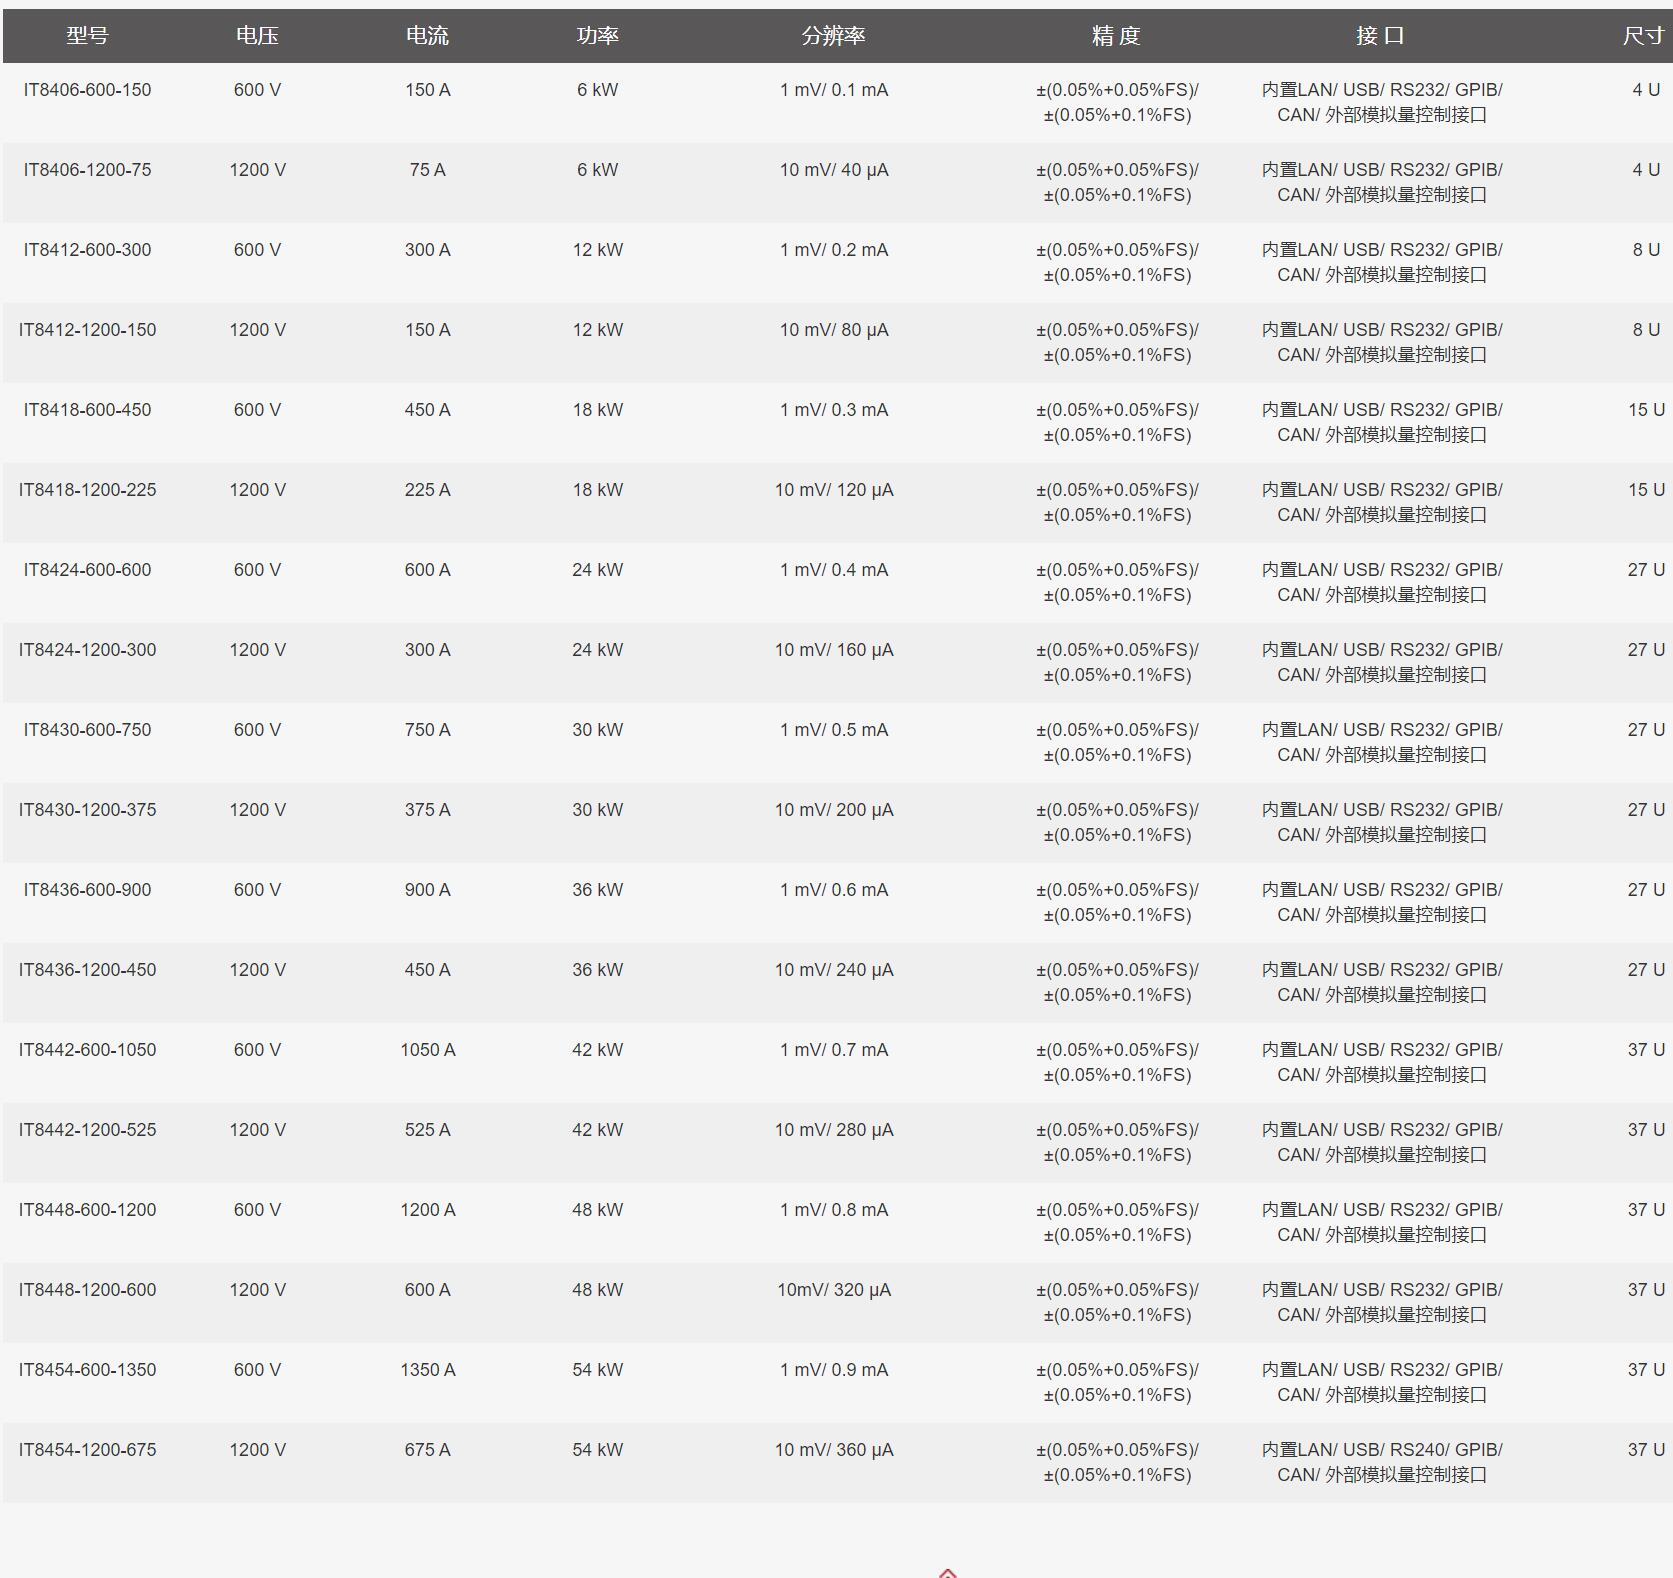Click the red upward arrow icon at page bottom

click(947, 1573)
